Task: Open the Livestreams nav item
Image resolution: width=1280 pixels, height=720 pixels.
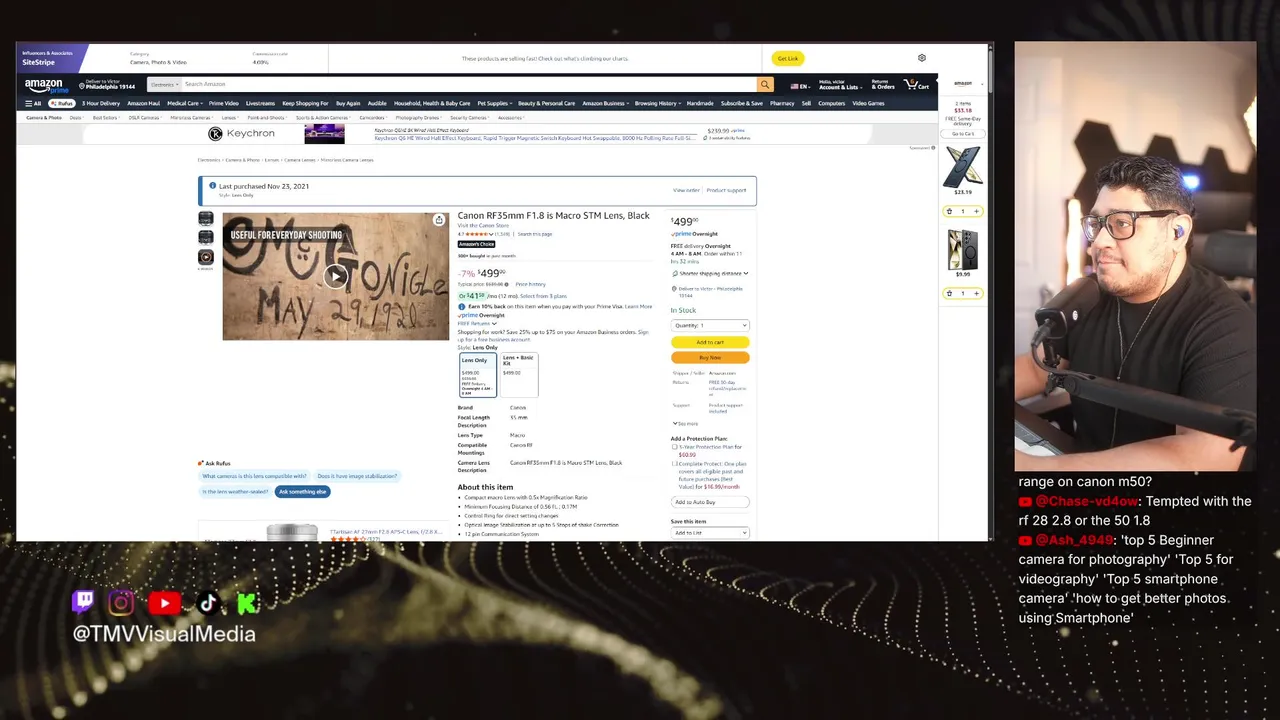Action: (260, 103)
